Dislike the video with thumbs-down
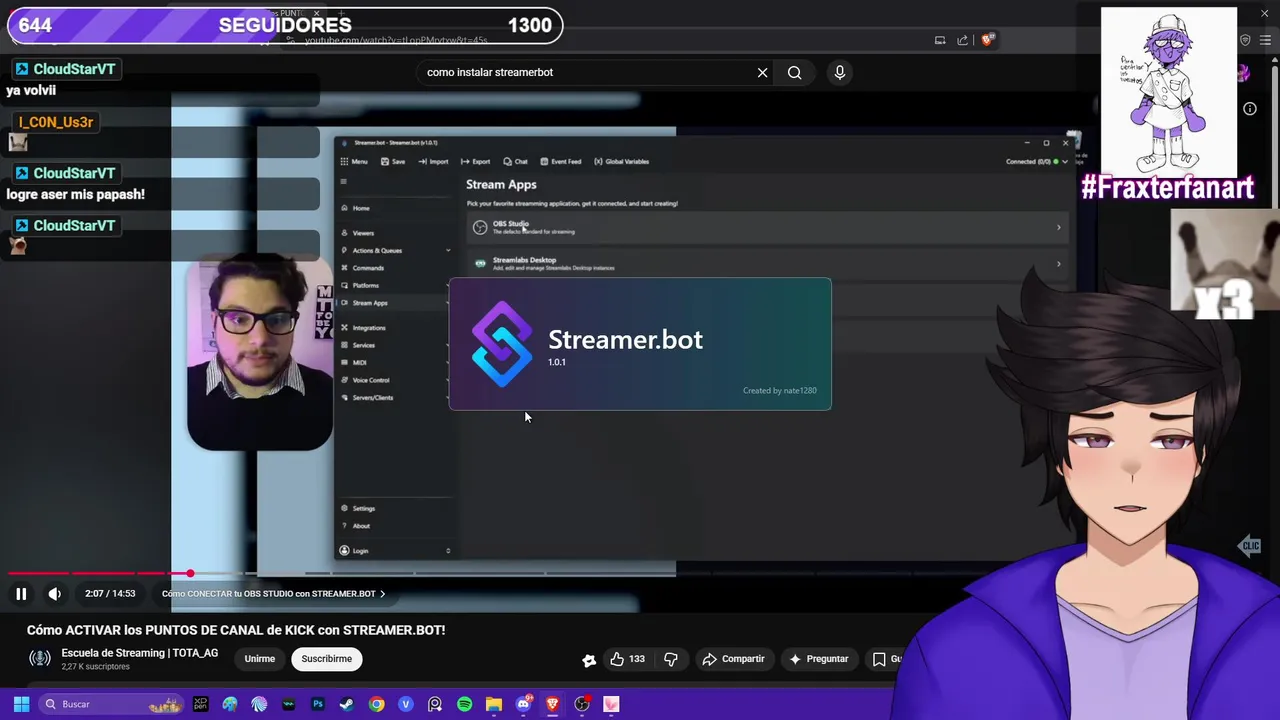The width and height of the screenshot is (1280, 720). 671,659
